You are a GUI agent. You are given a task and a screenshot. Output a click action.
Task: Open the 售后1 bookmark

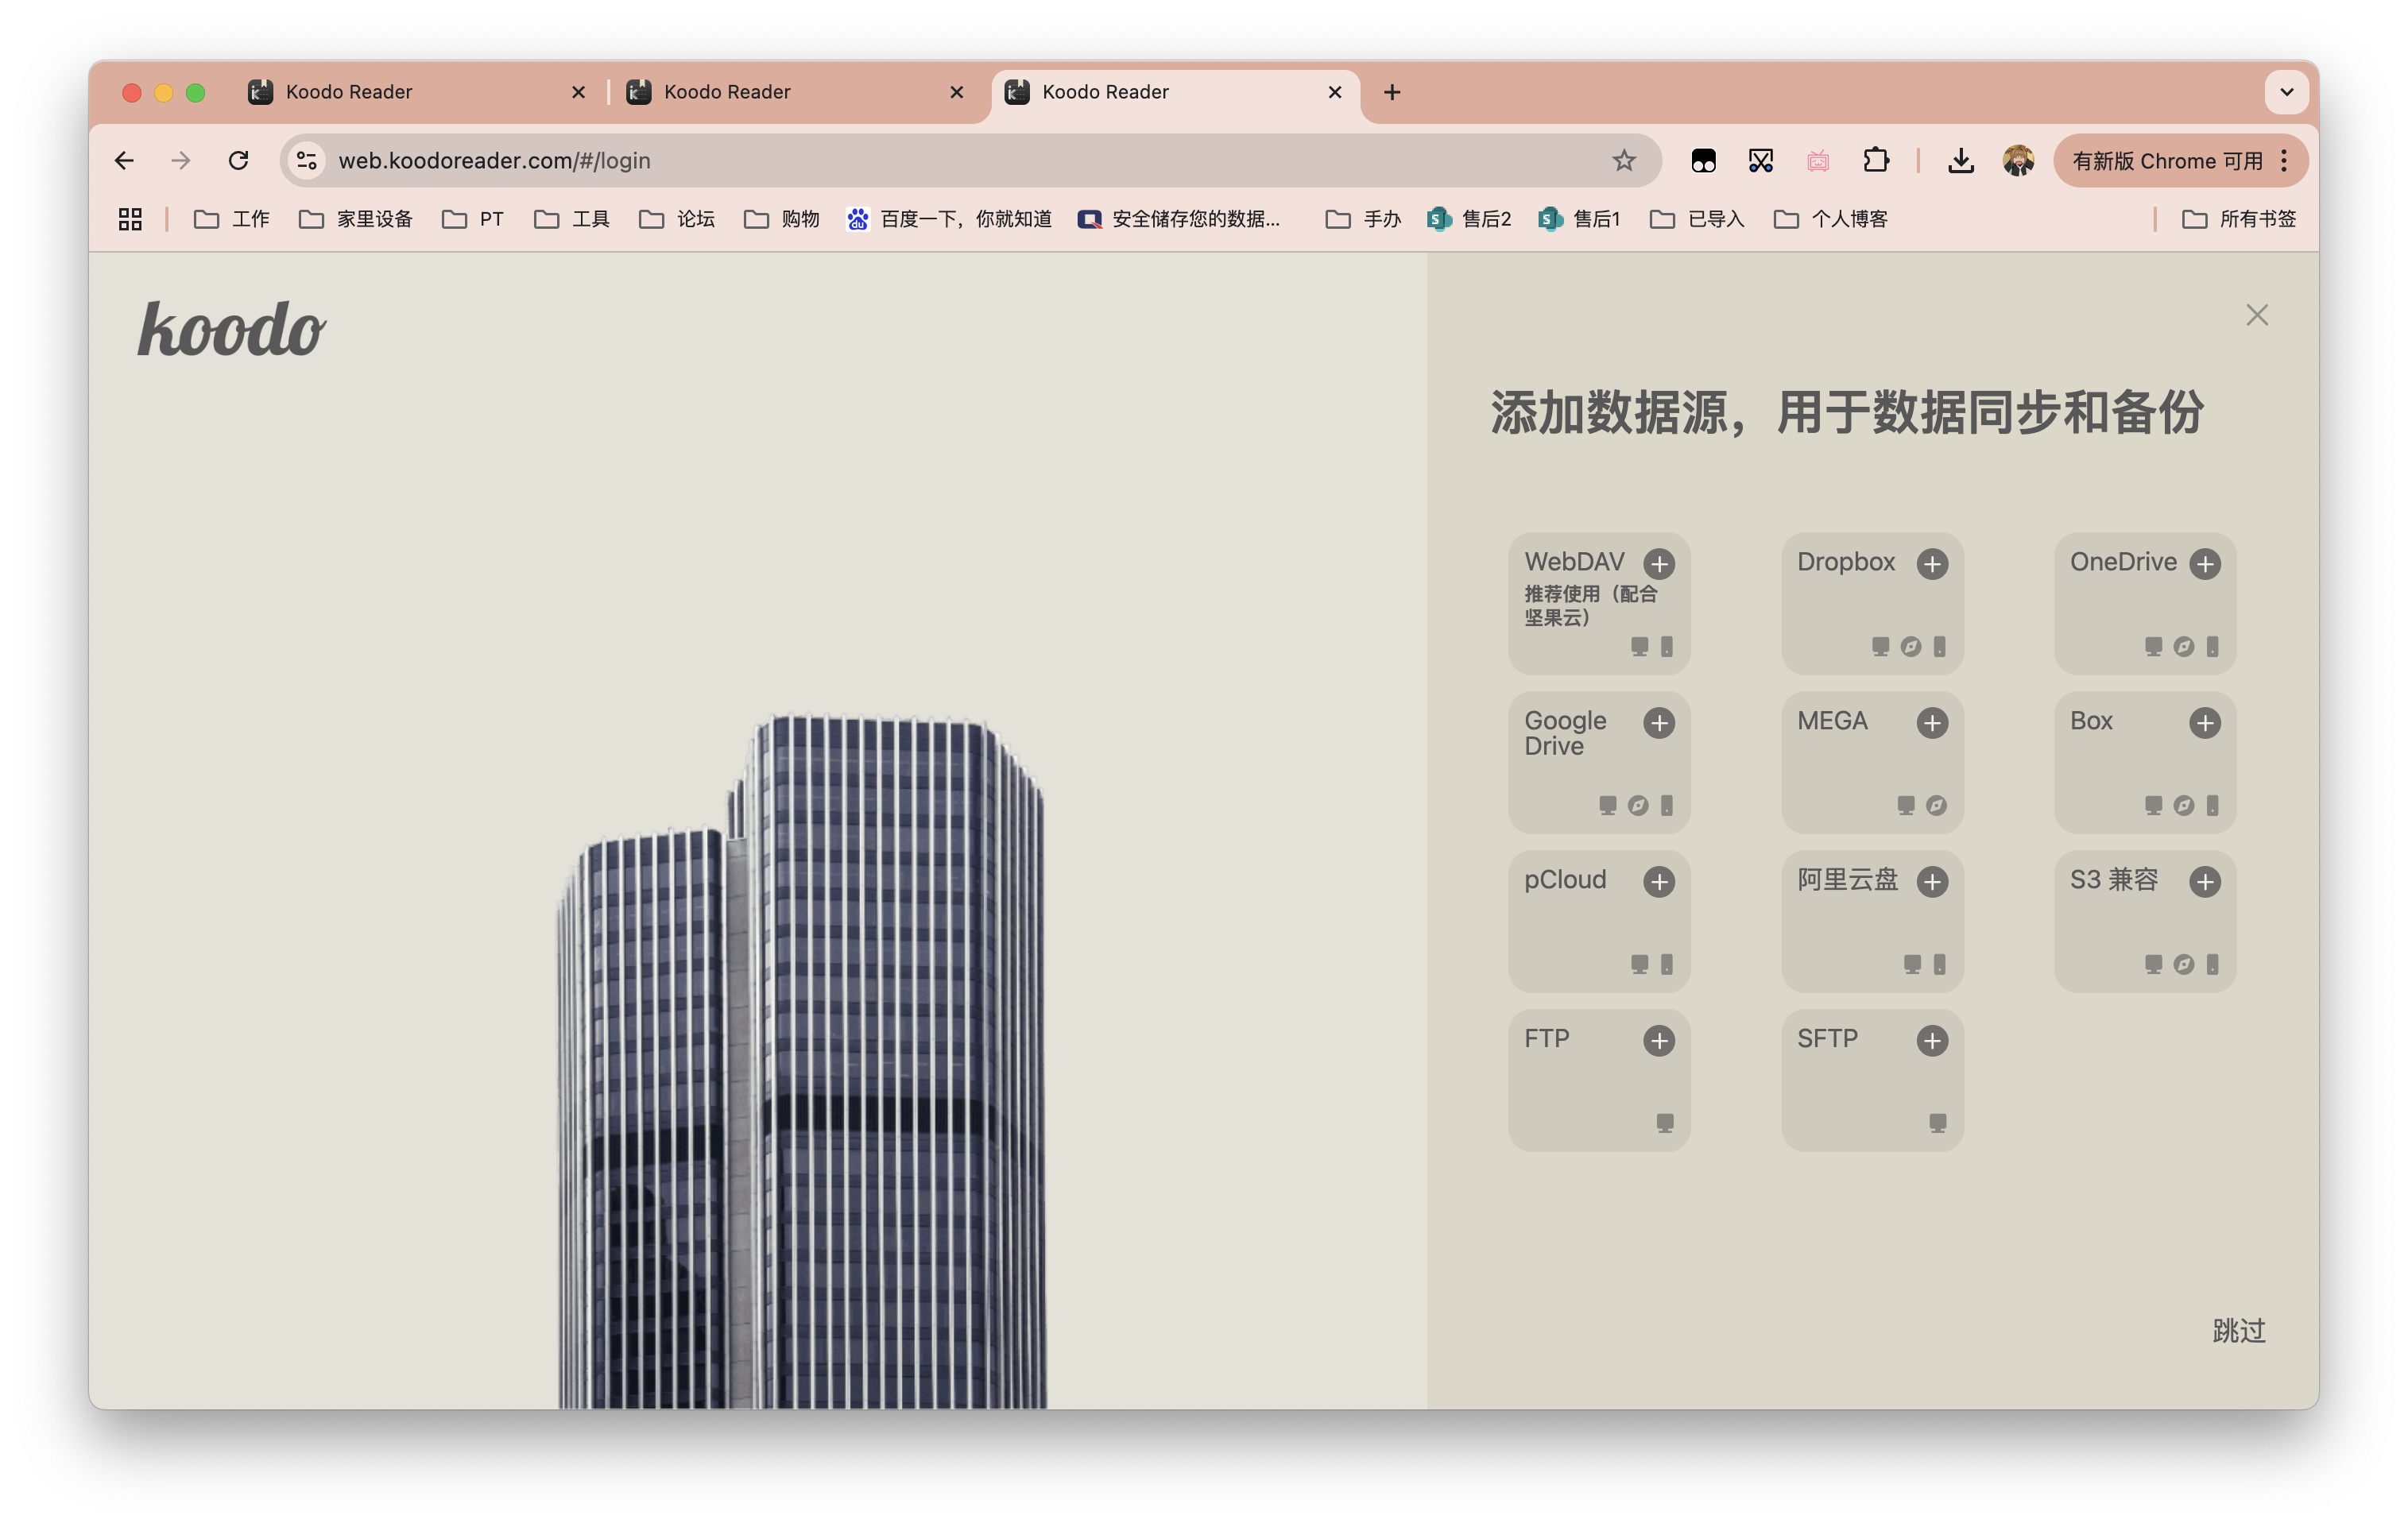click(1580, 219)
